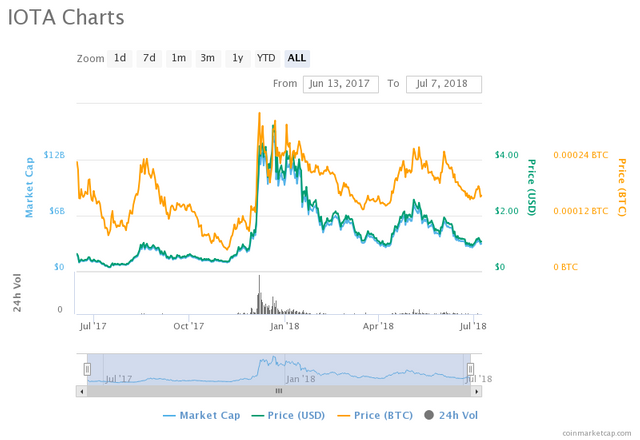
Task: Click the right navigator range handle
Action: click(470, 369)
